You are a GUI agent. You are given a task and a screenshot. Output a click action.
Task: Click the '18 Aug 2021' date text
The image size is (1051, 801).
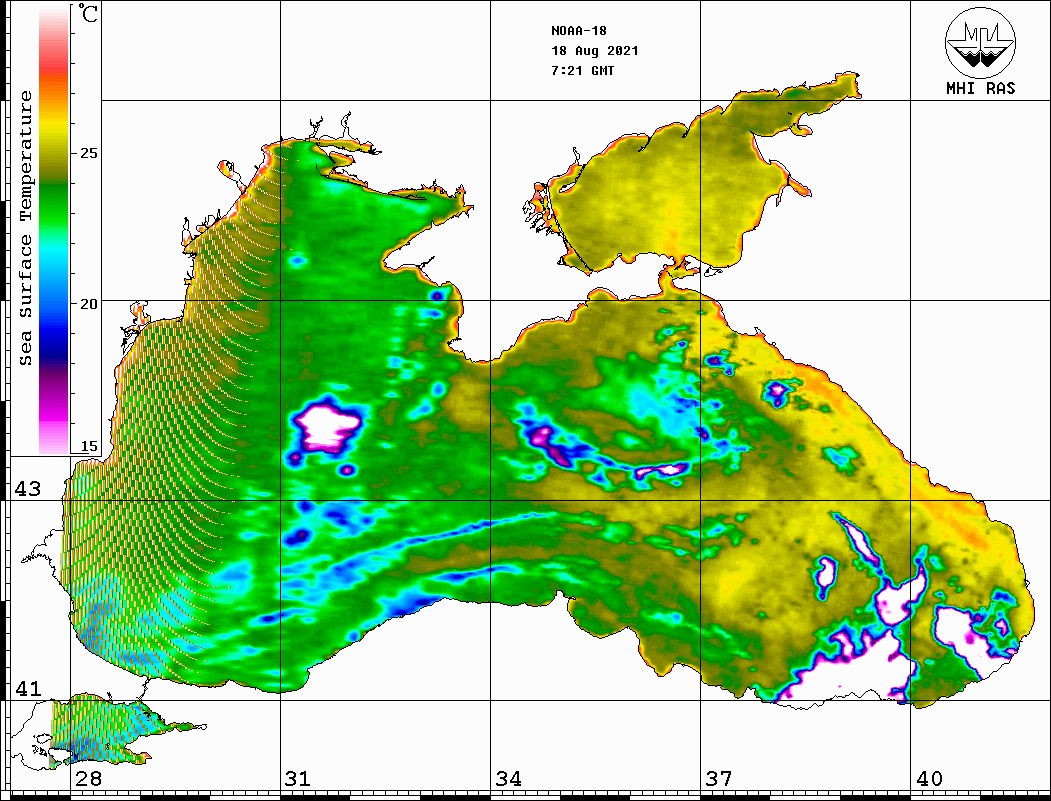(x=595, y=51)
